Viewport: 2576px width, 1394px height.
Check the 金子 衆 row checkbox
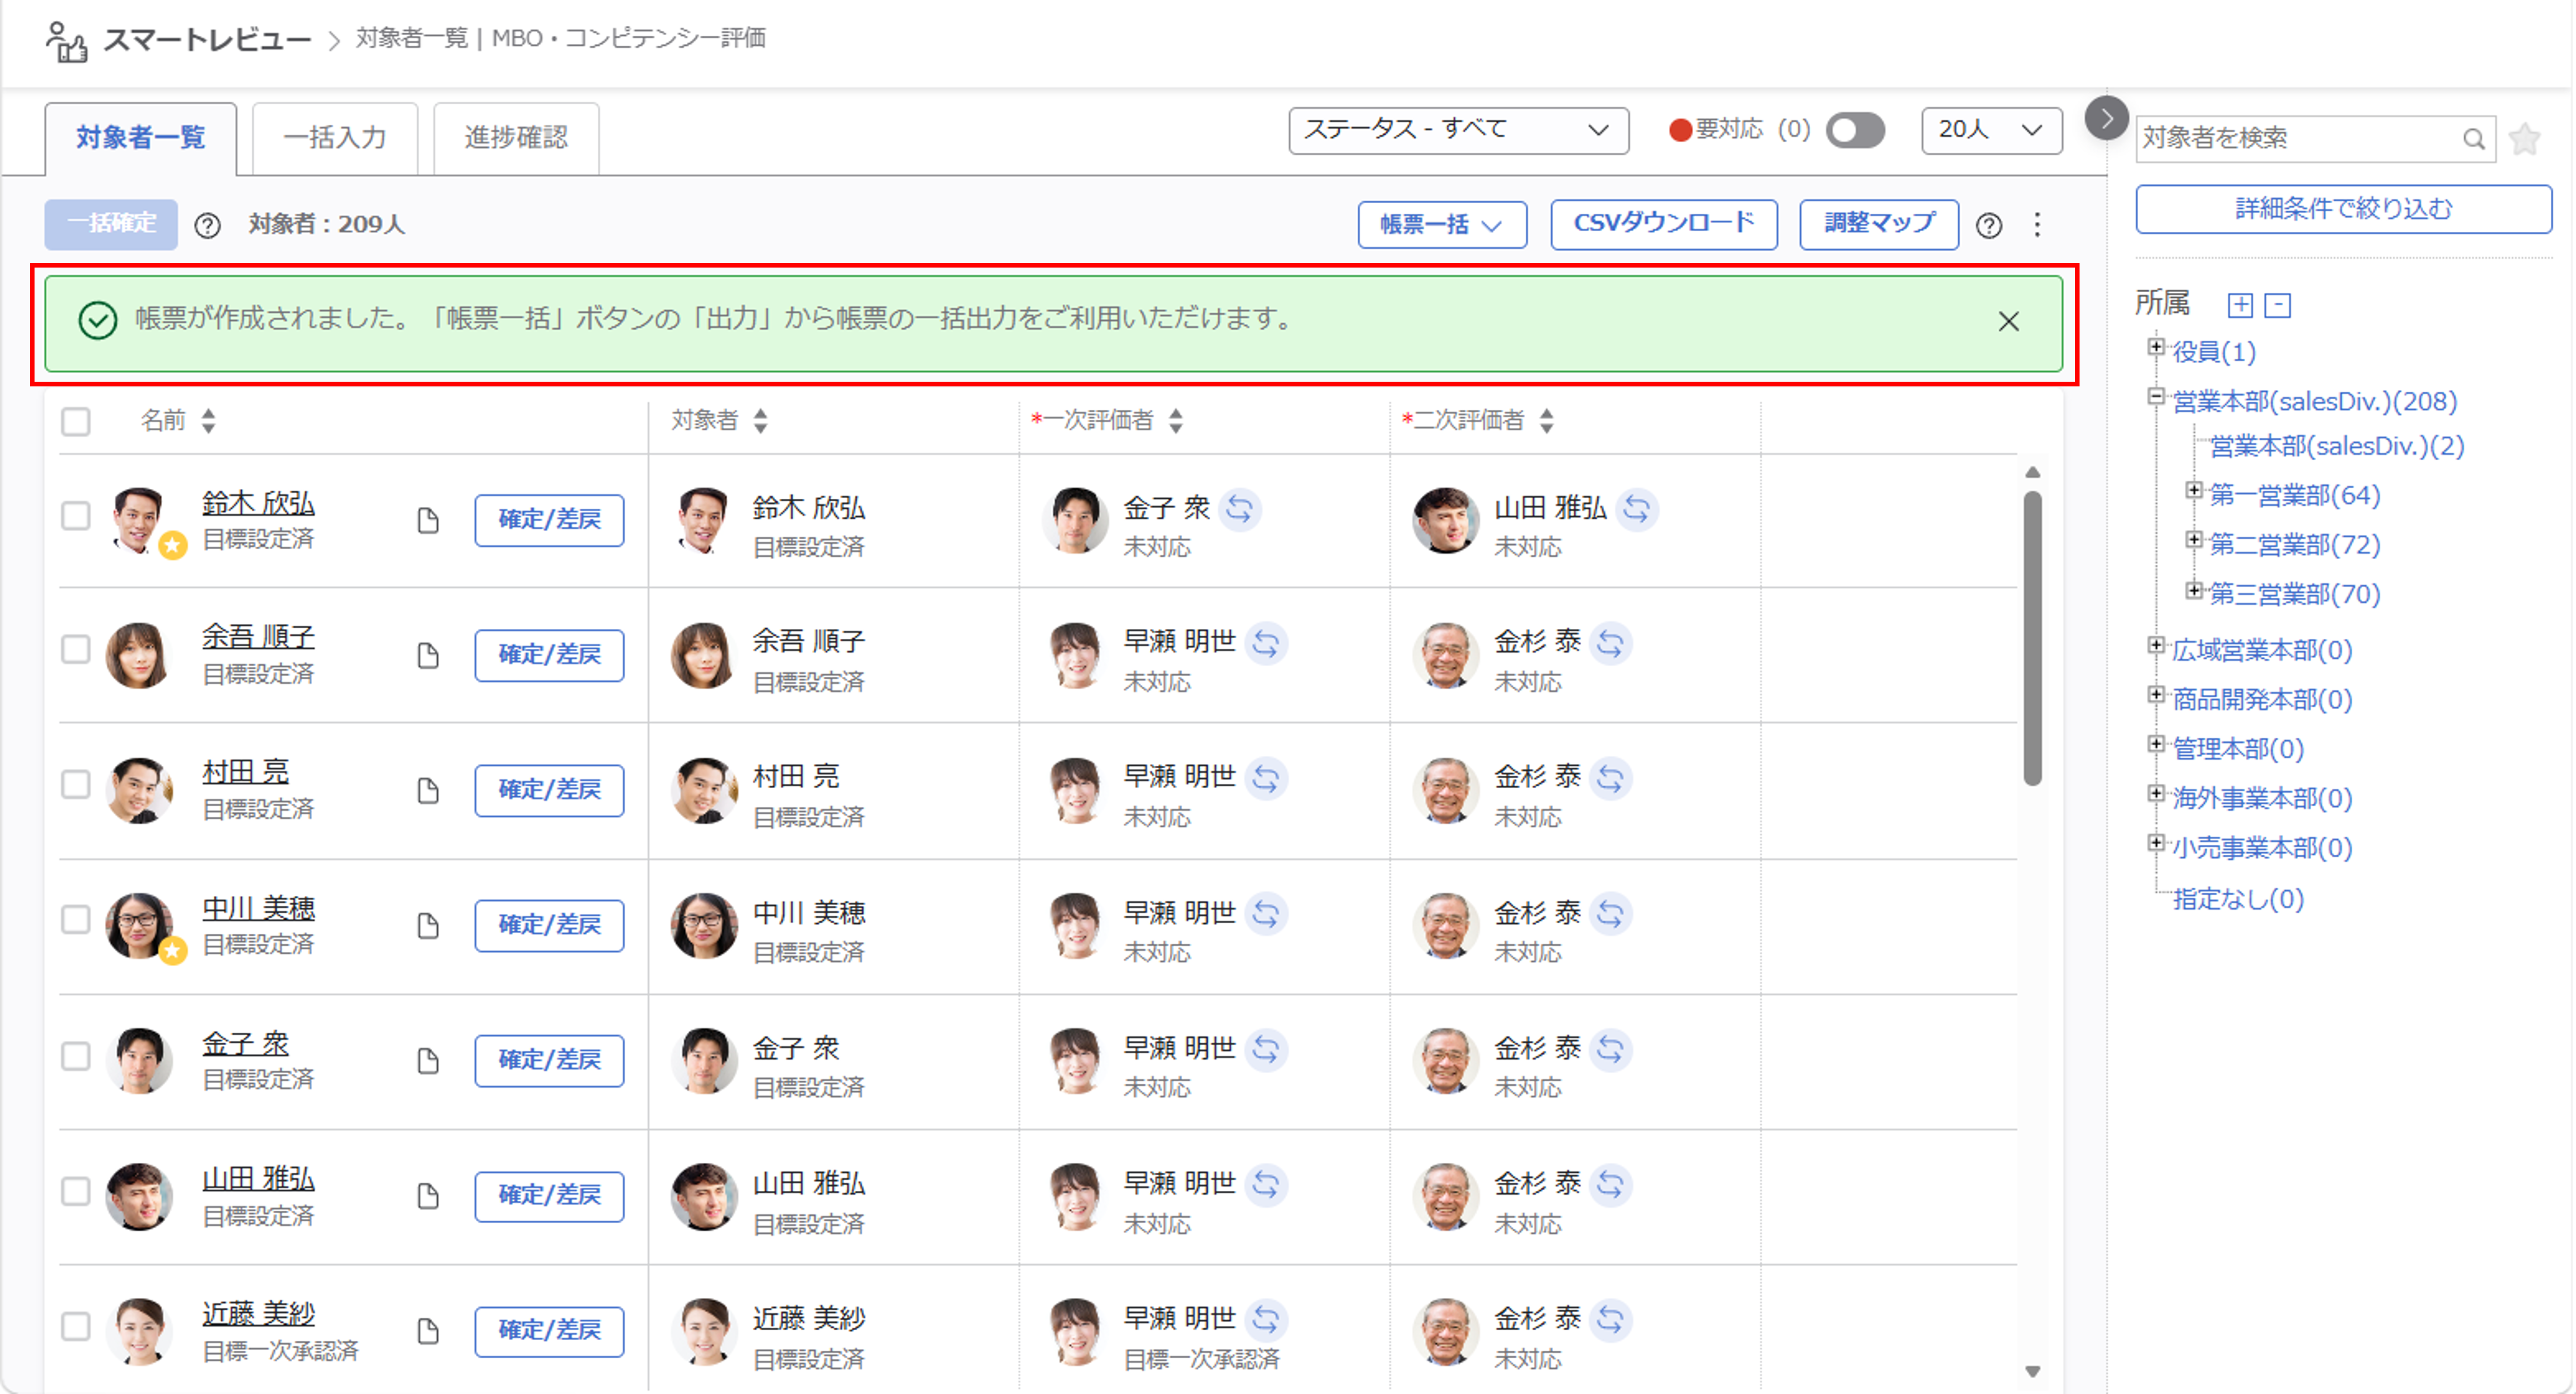pyautogui.click(x=76, y=1056)
